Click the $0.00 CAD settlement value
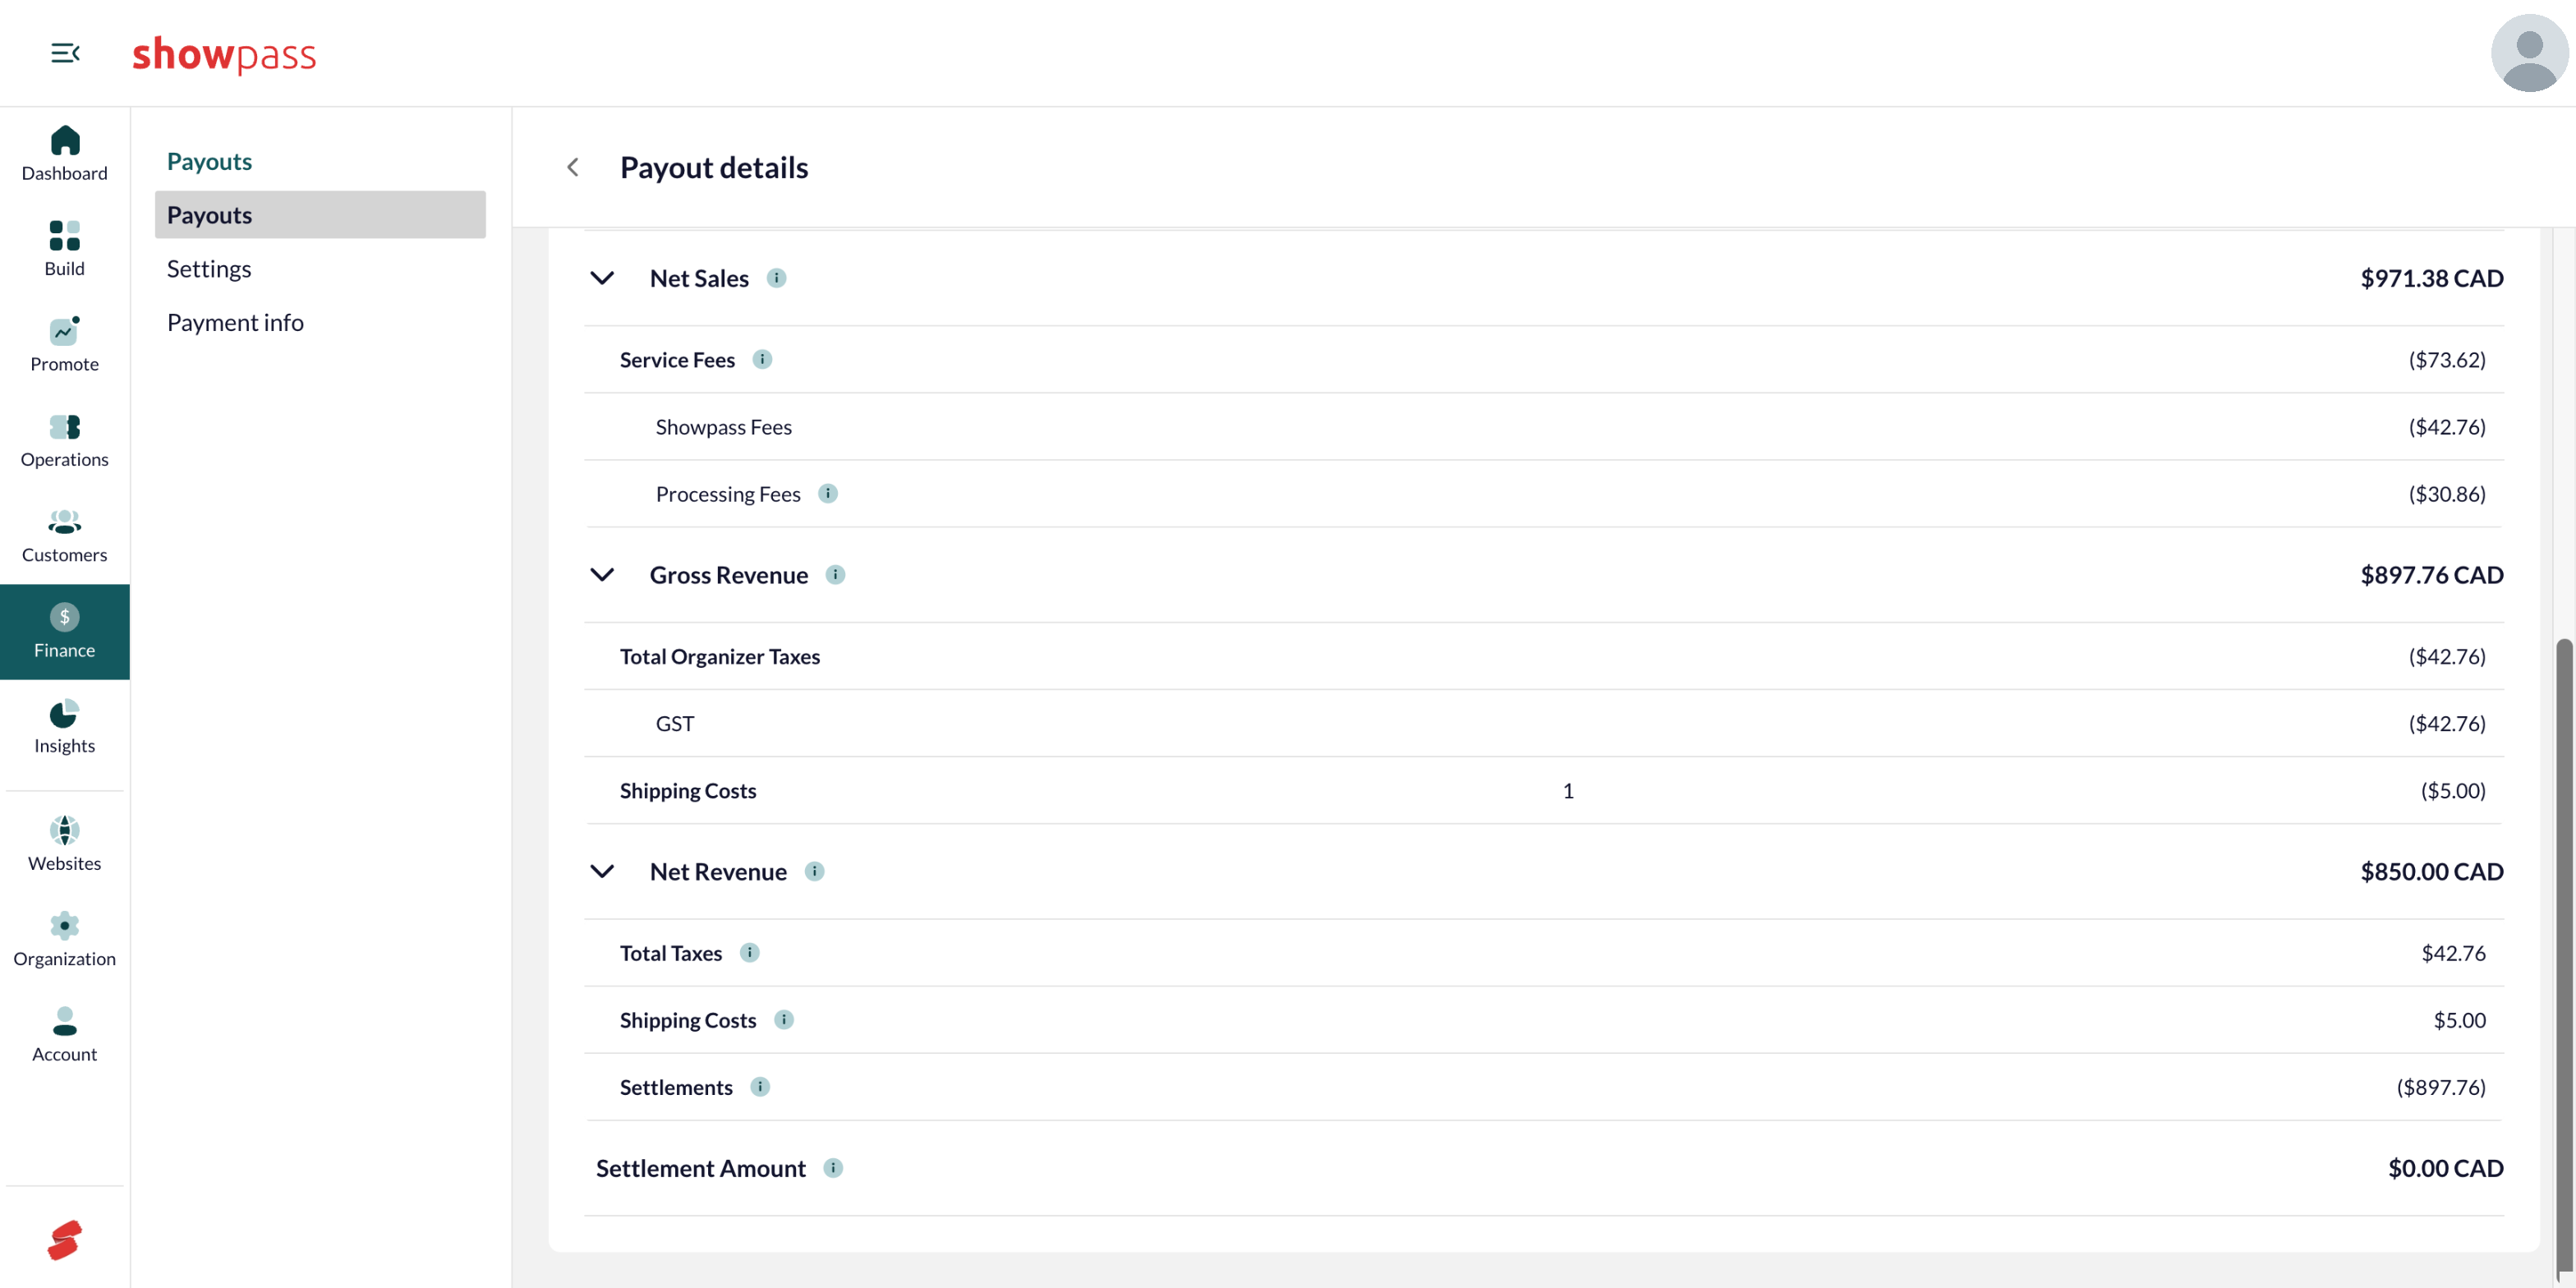This screenshot has height=1288, width=2576. click(2445, 1168)
